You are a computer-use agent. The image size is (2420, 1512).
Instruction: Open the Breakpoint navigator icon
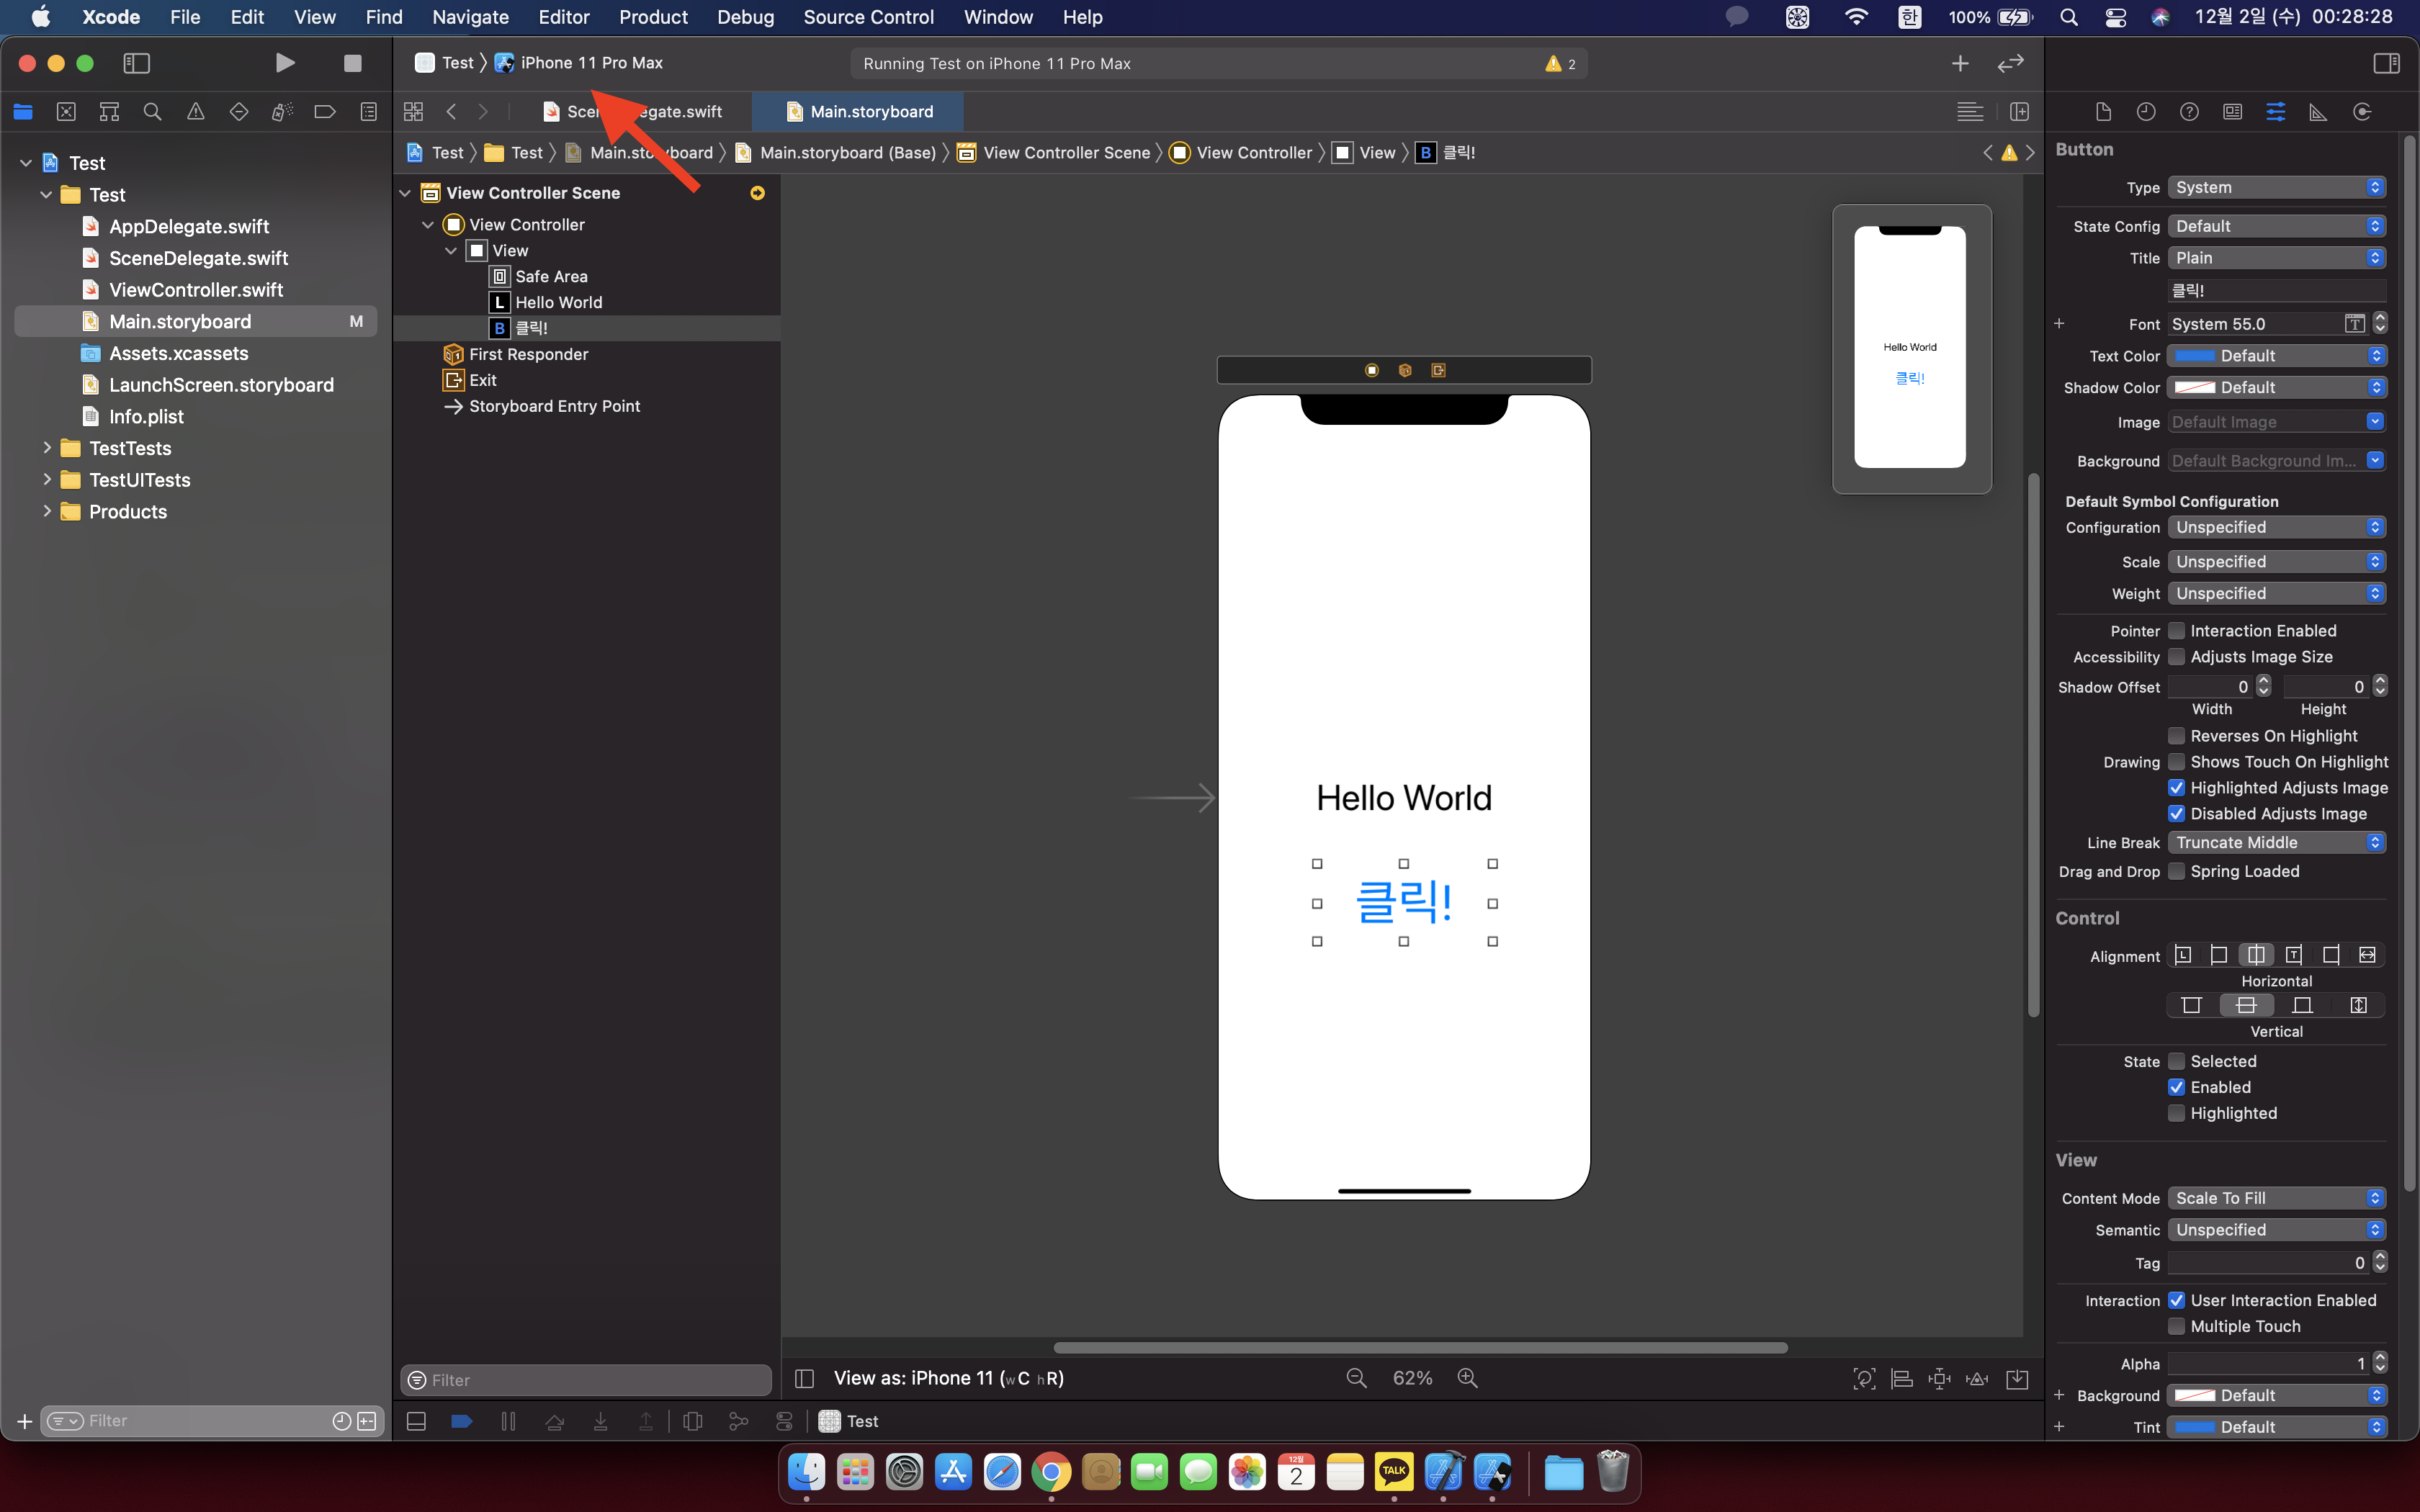tap(325, 112)
